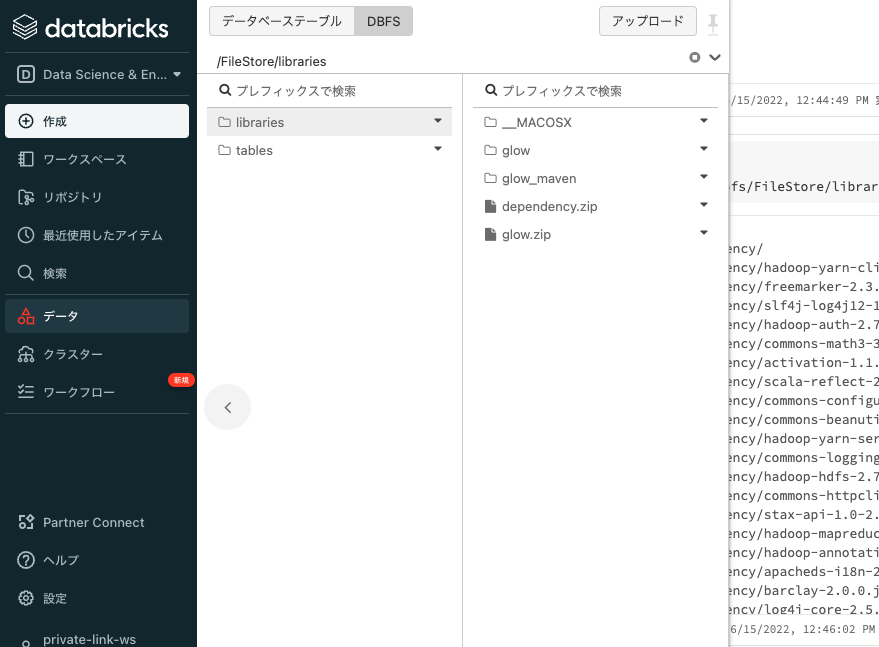Screen dimensions: 879x647
Task: Switch to データベーステーブル tab
Action: tap(282, 21)
